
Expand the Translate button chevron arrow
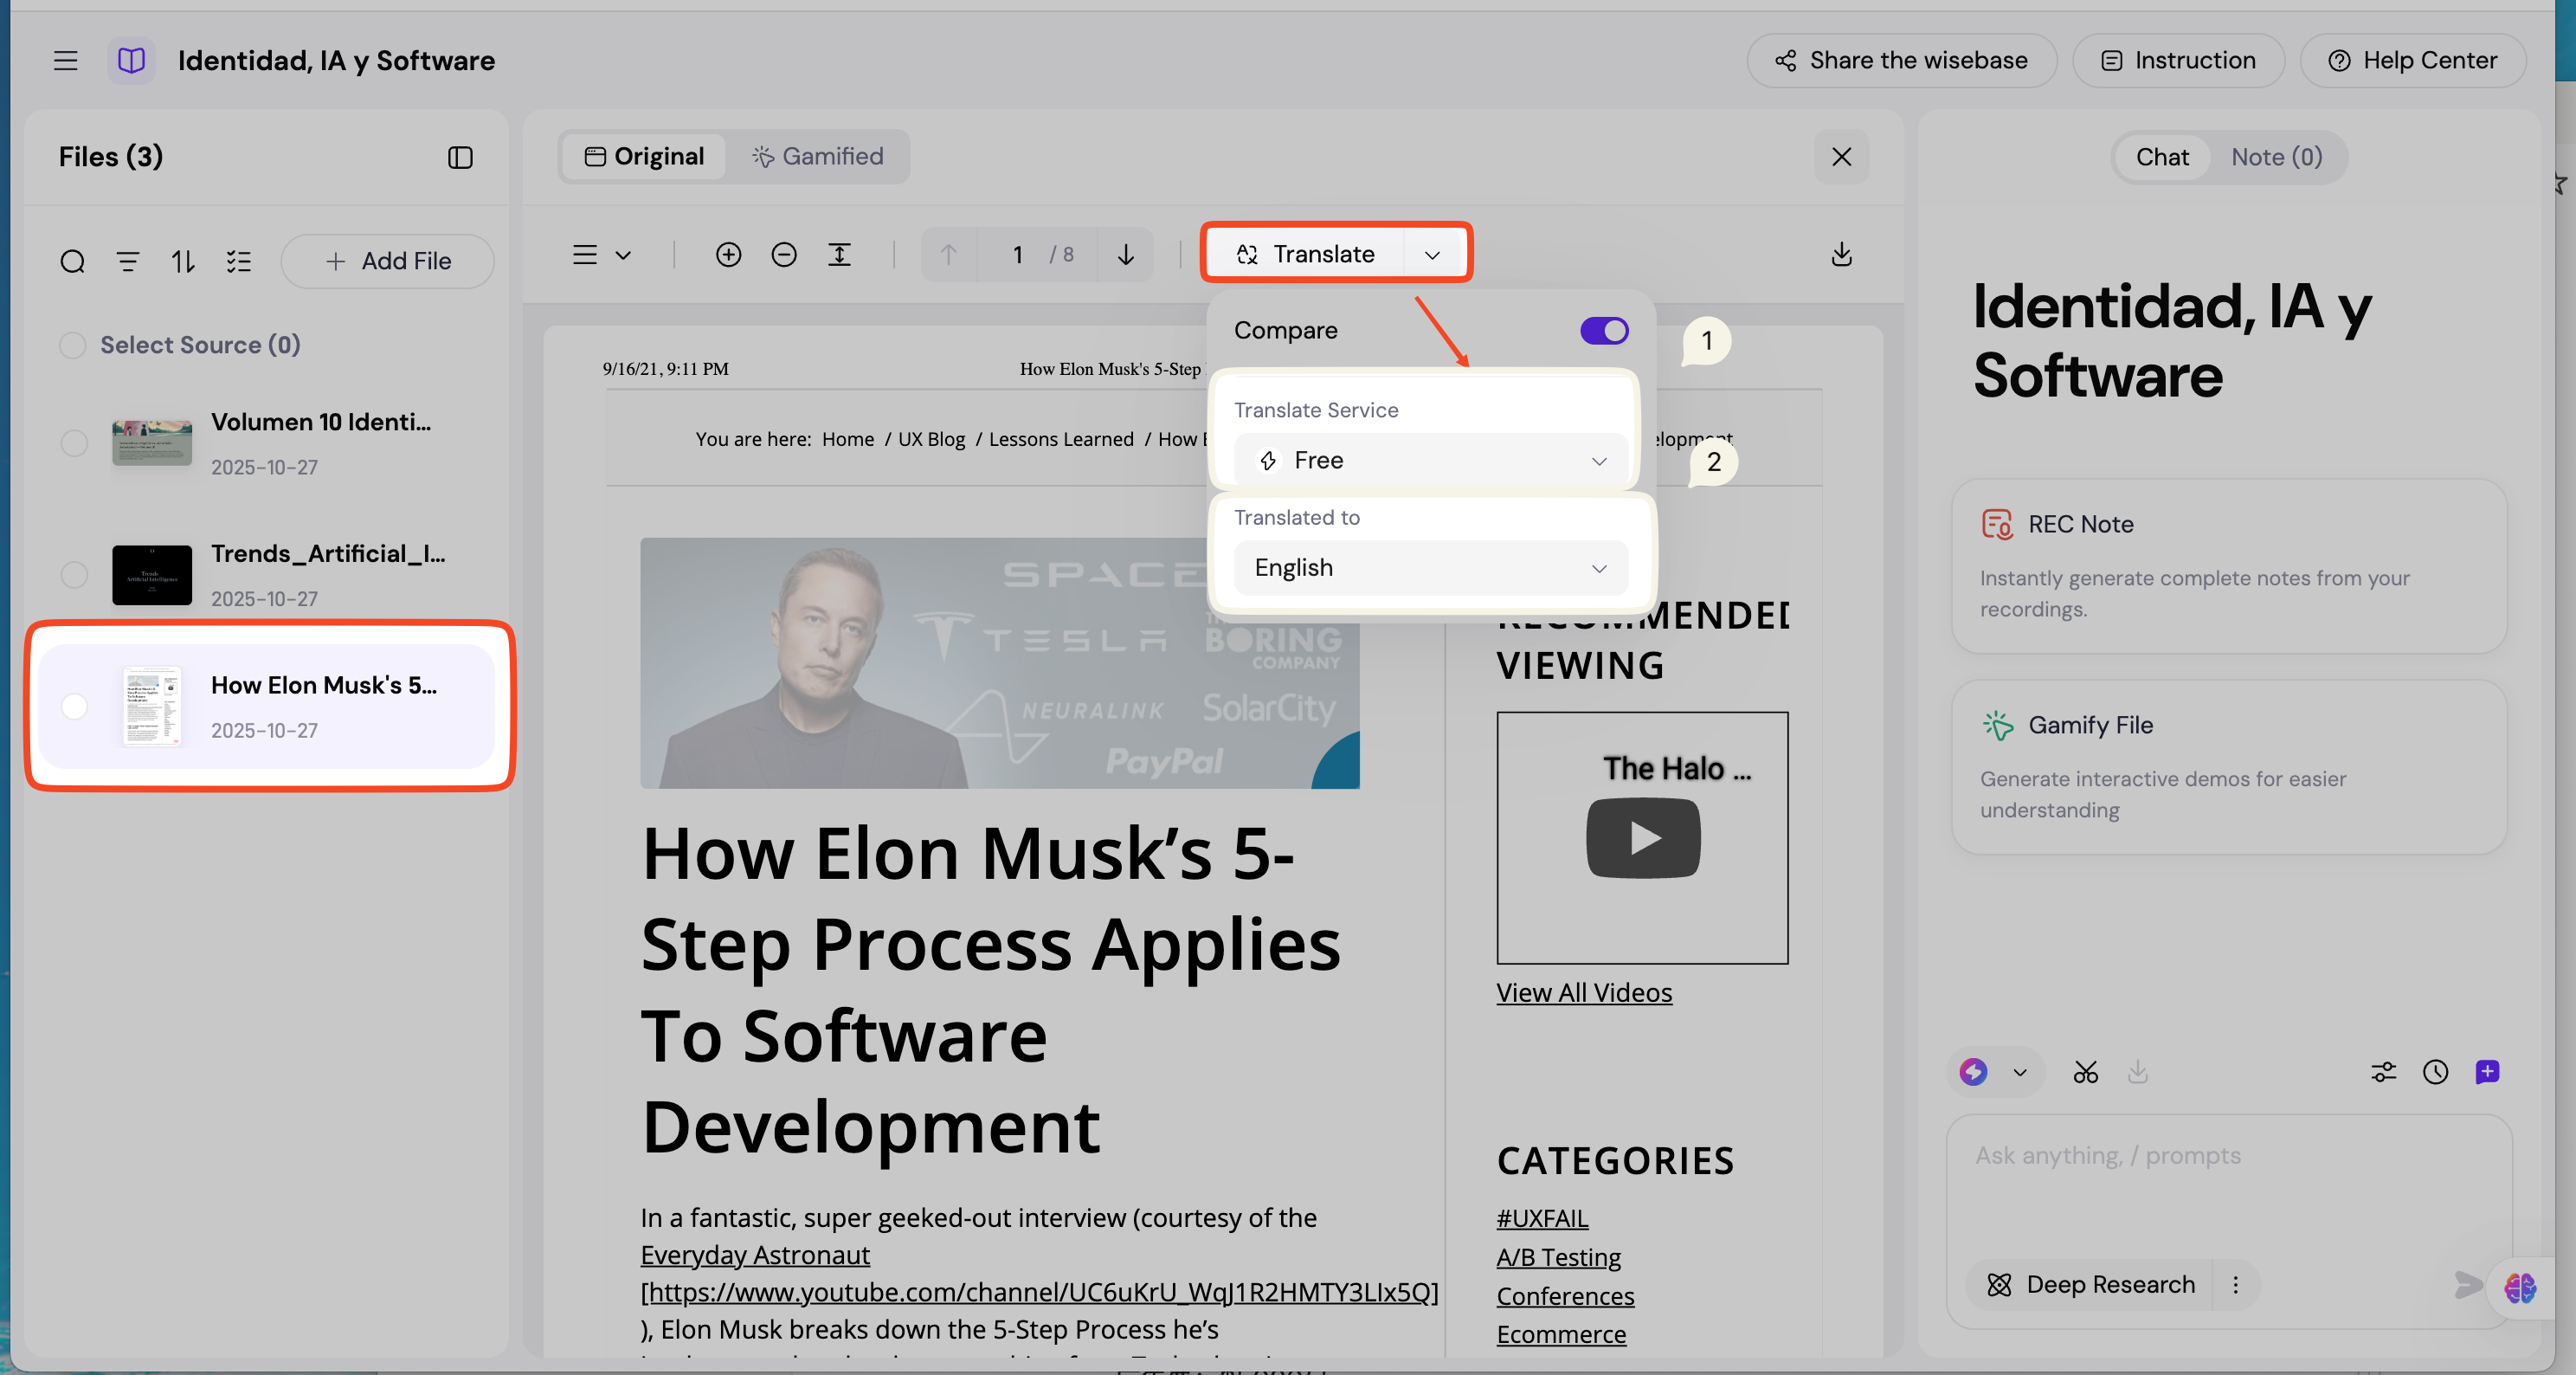1432,255
